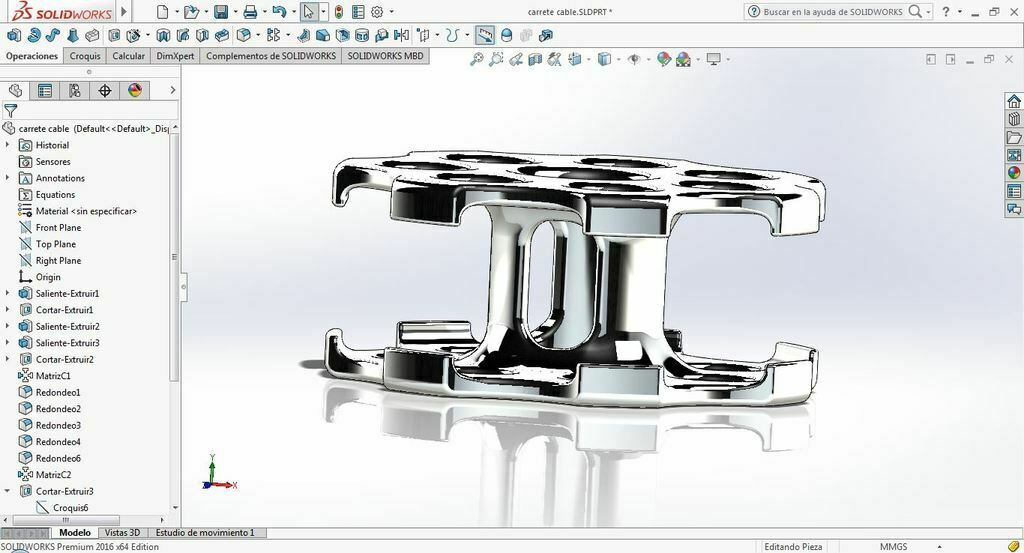Open the ConfigurationManager tab icon
Image resolution: width=1024 pixels, height=553 pixels.
point(74,90)
